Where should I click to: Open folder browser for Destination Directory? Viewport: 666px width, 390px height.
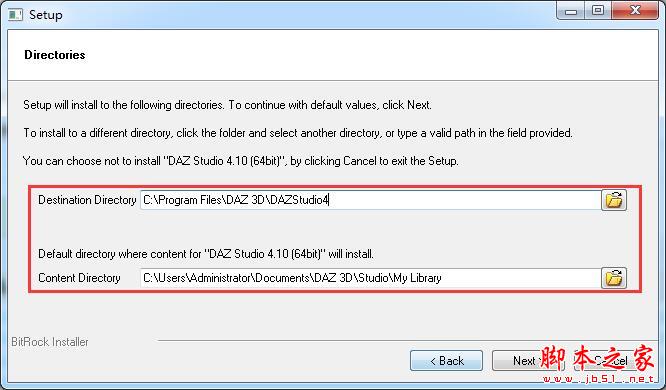(614, 200)
